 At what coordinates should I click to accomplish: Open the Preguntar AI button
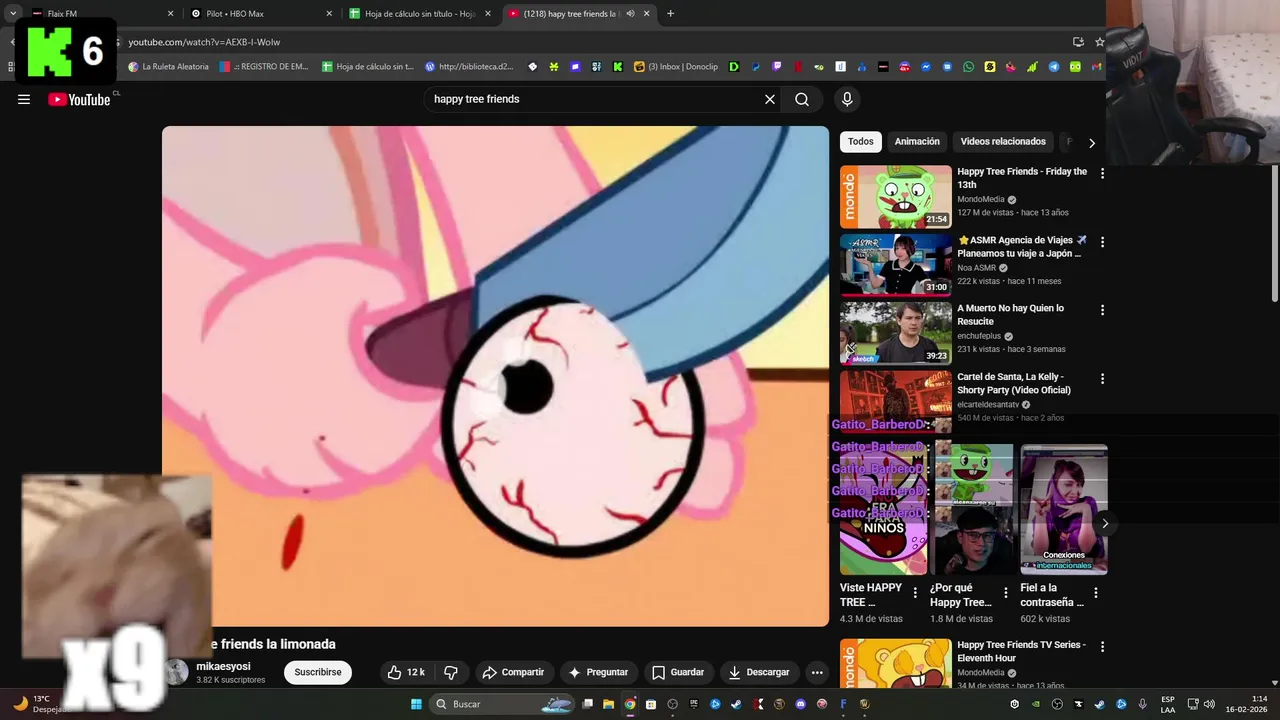pyautogui.click(x=598, y=672)
